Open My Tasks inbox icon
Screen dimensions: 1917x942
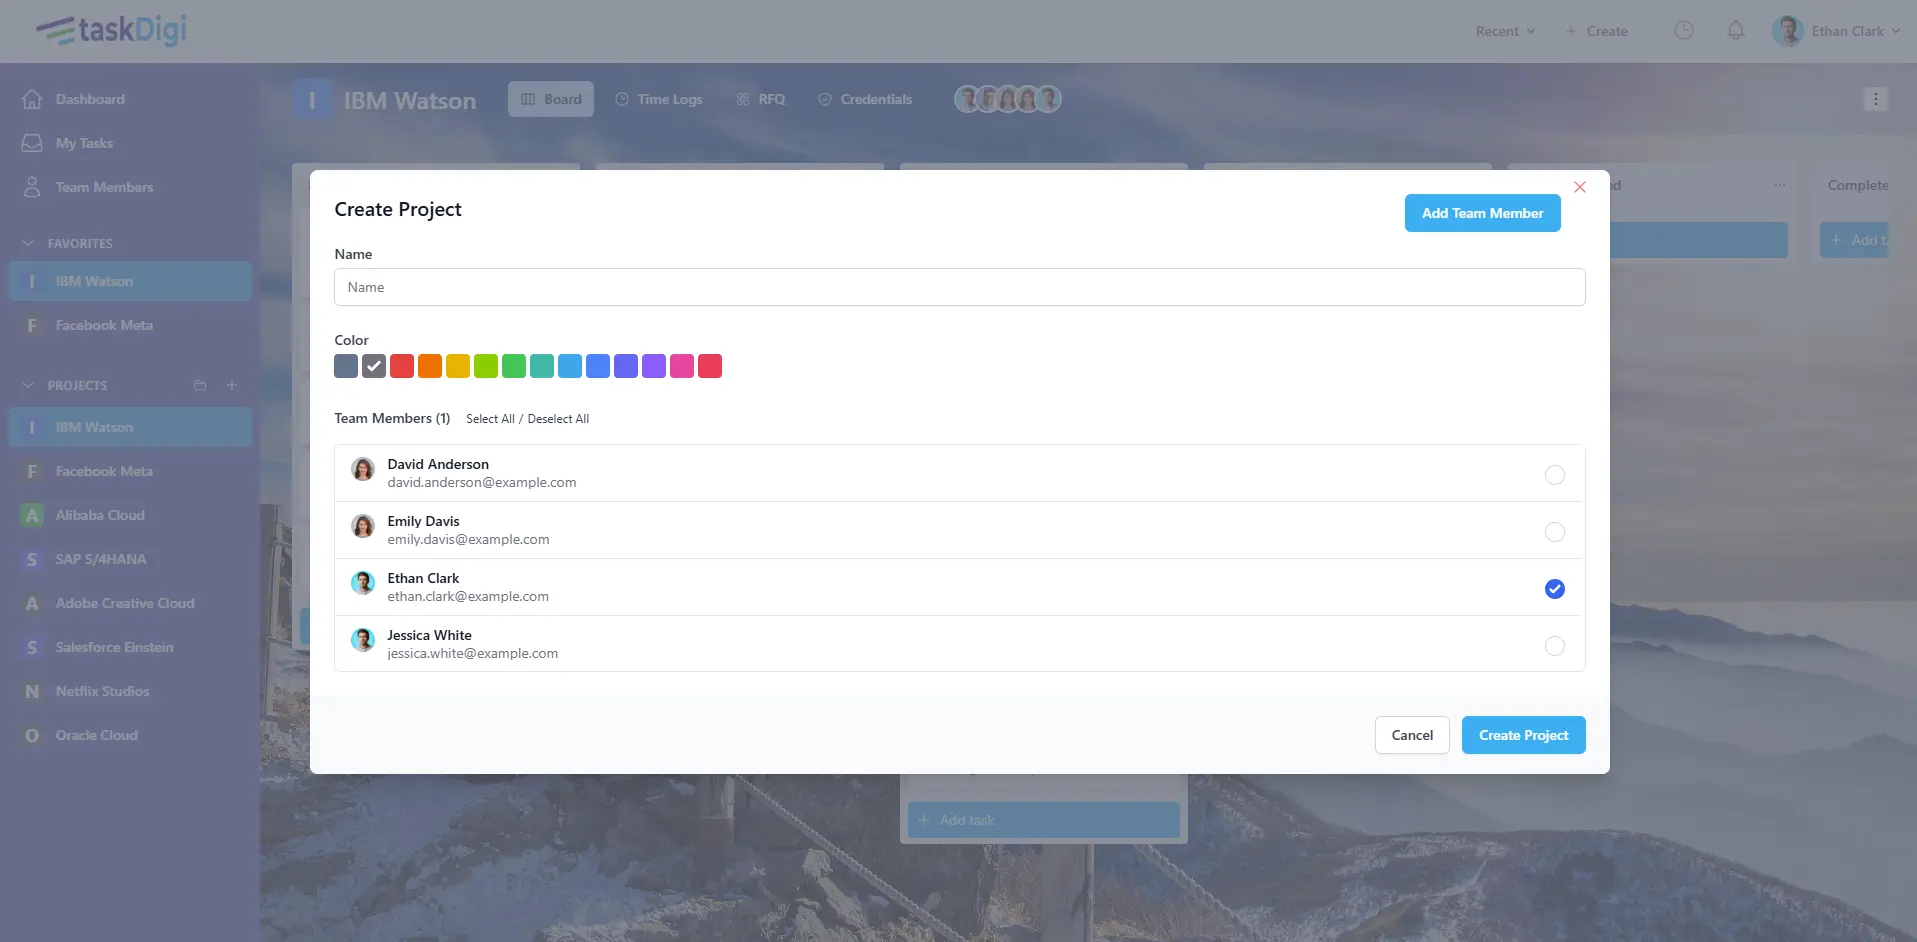pos(32,143)
